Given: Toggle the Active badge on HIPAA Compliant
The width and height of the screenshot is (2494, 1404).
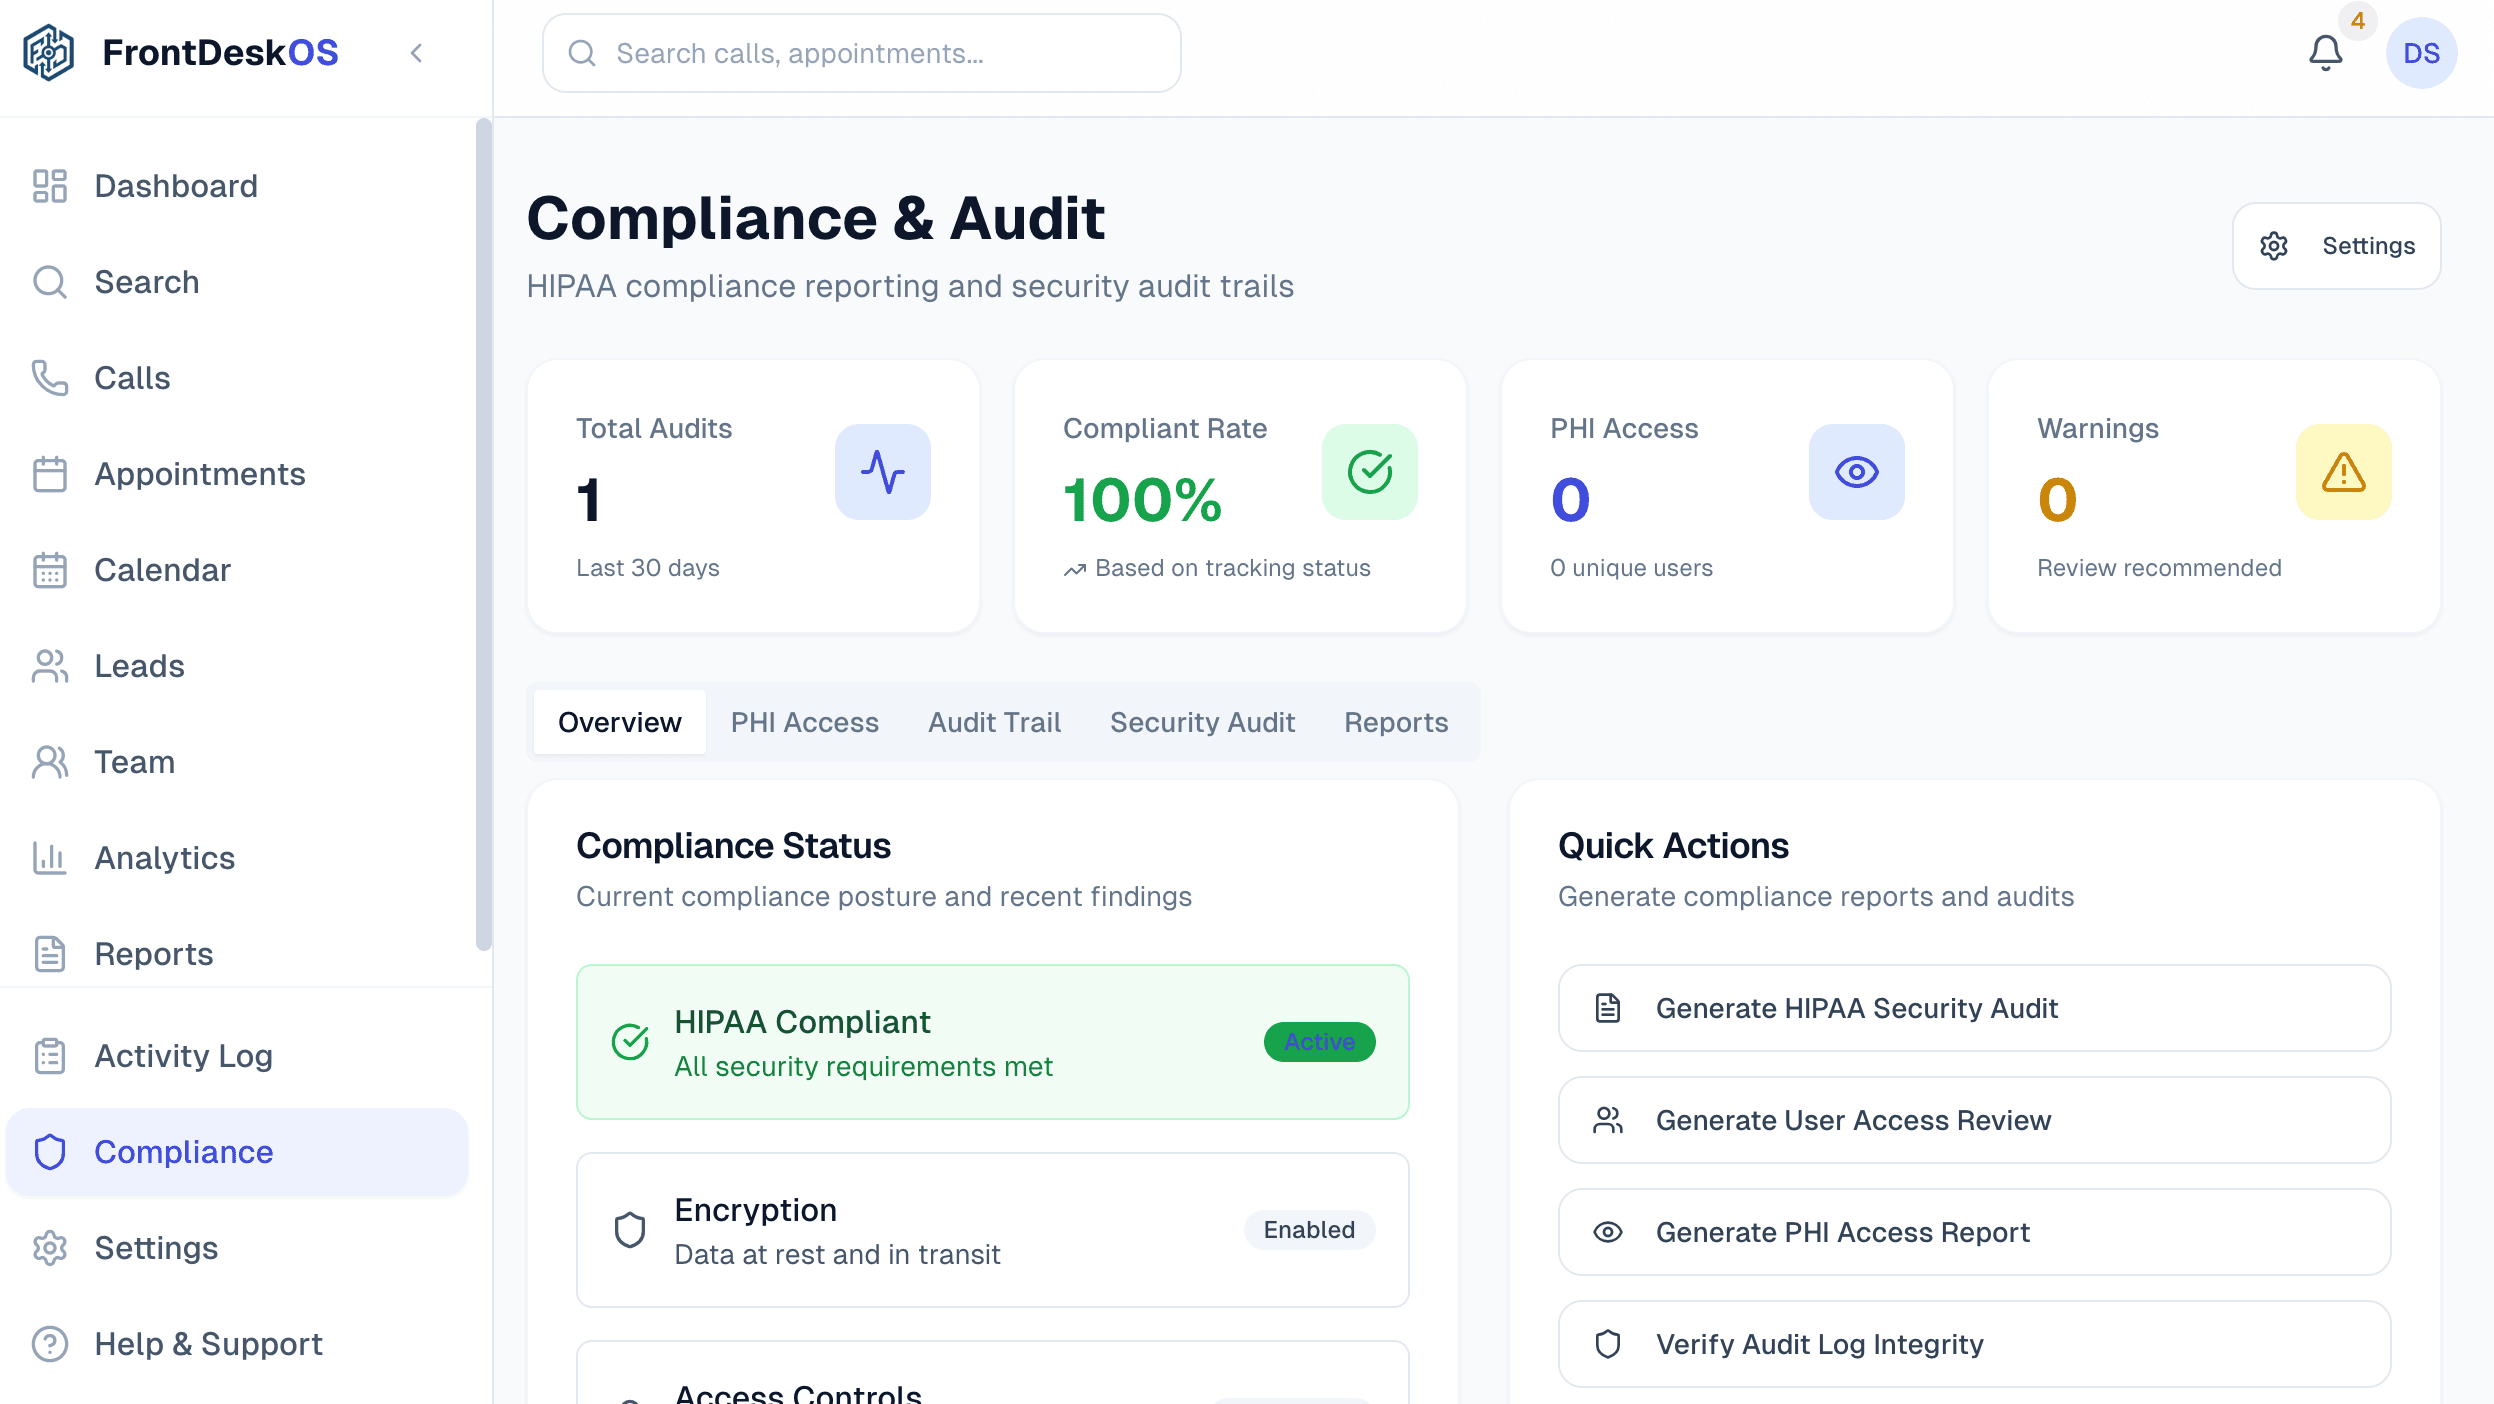Looking at the screenshot, I should pyautogui.click(x=1319, y=1041).
